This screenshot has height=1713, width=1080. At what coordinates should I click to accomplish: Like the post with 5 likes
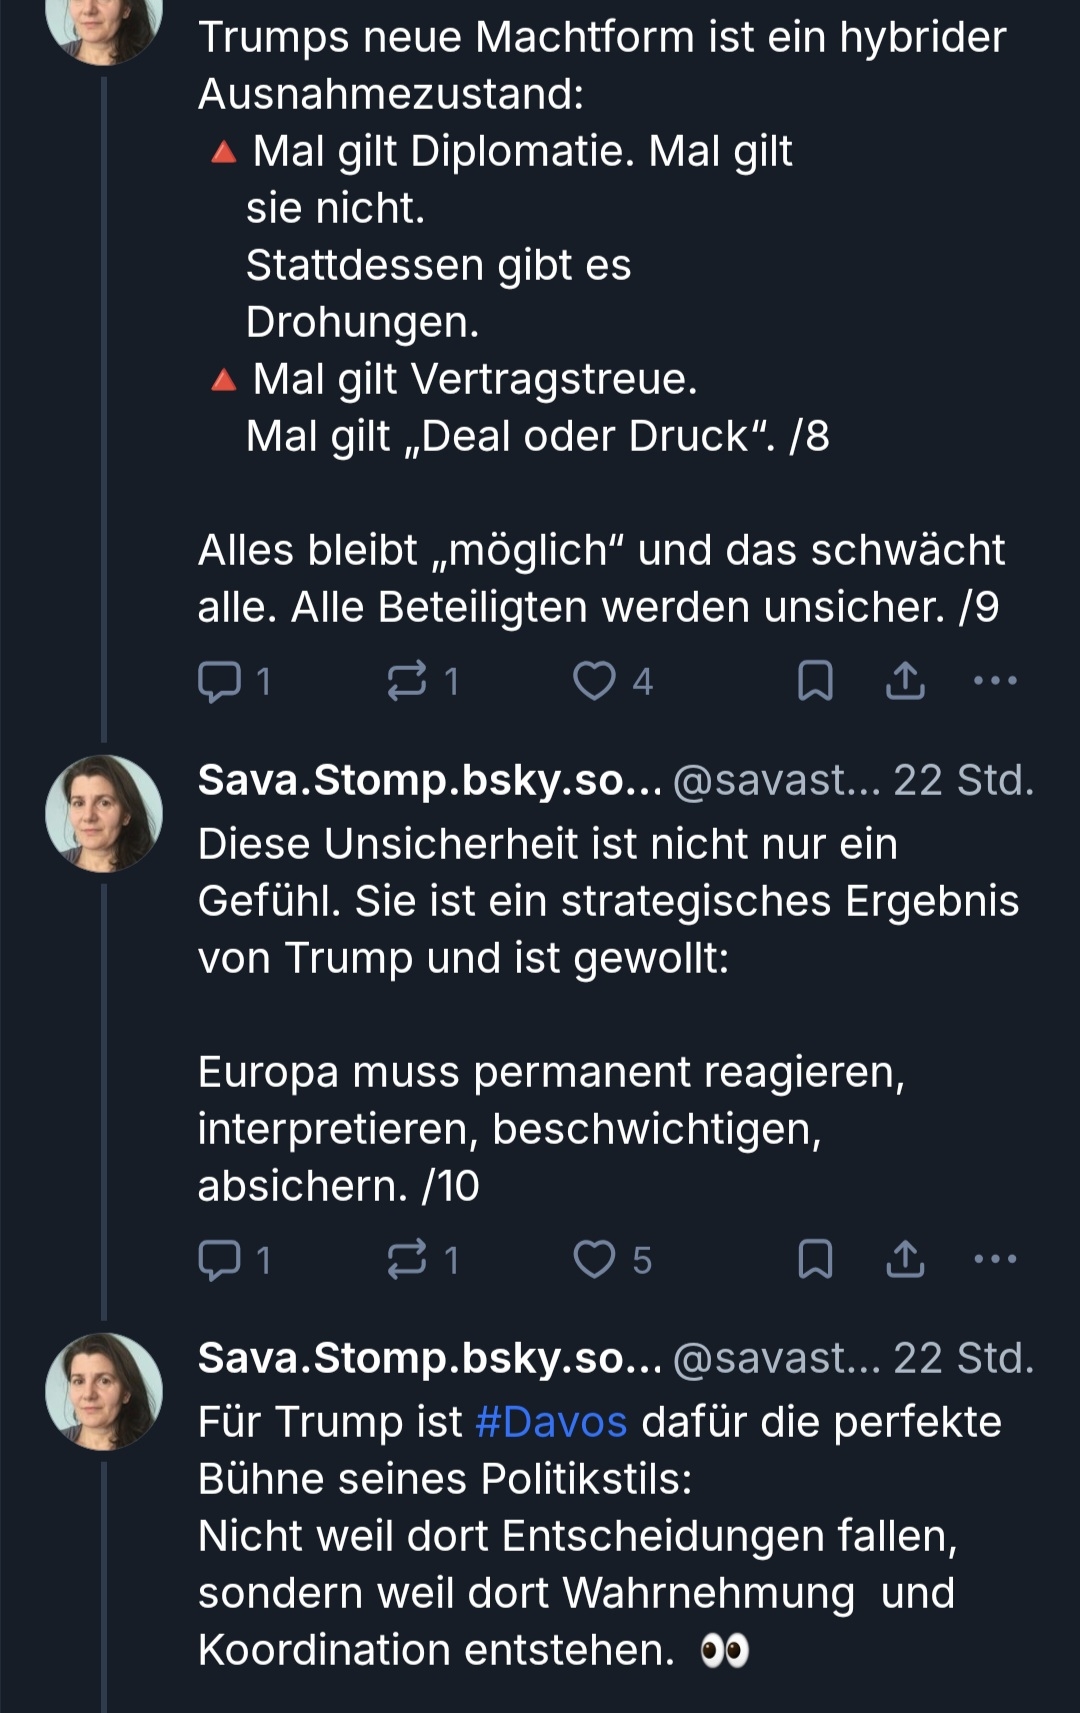pyautogui.click(x=594, y=1259)
